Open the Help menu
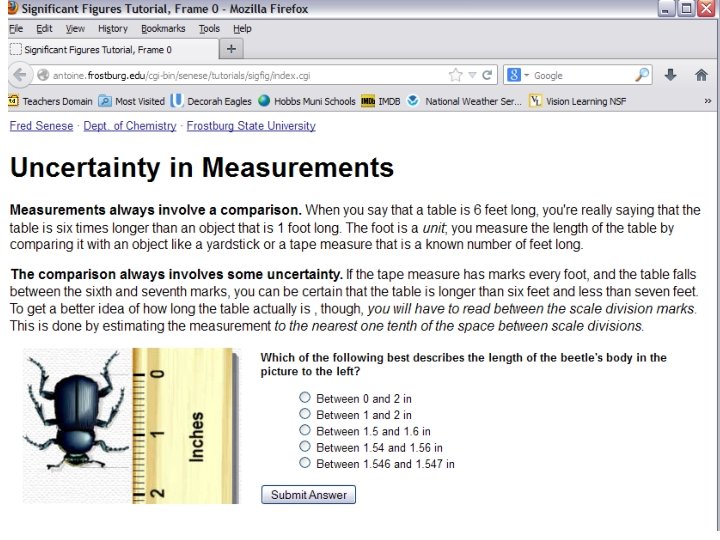 click(x=242, y=28)
